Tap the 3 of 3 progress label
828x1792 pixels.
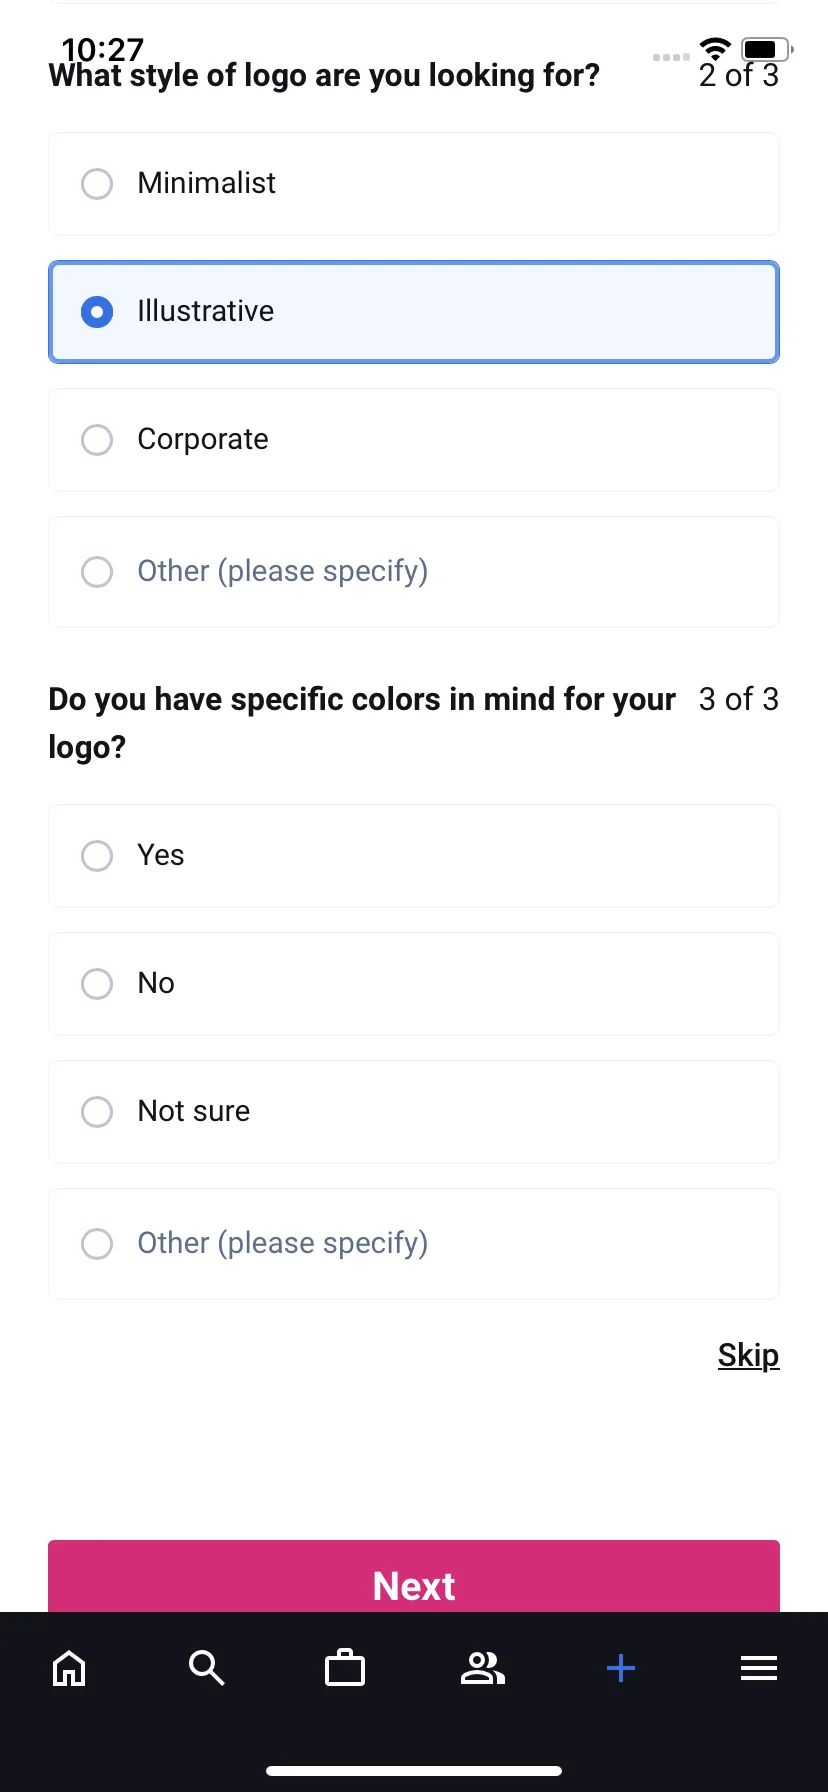739,699
